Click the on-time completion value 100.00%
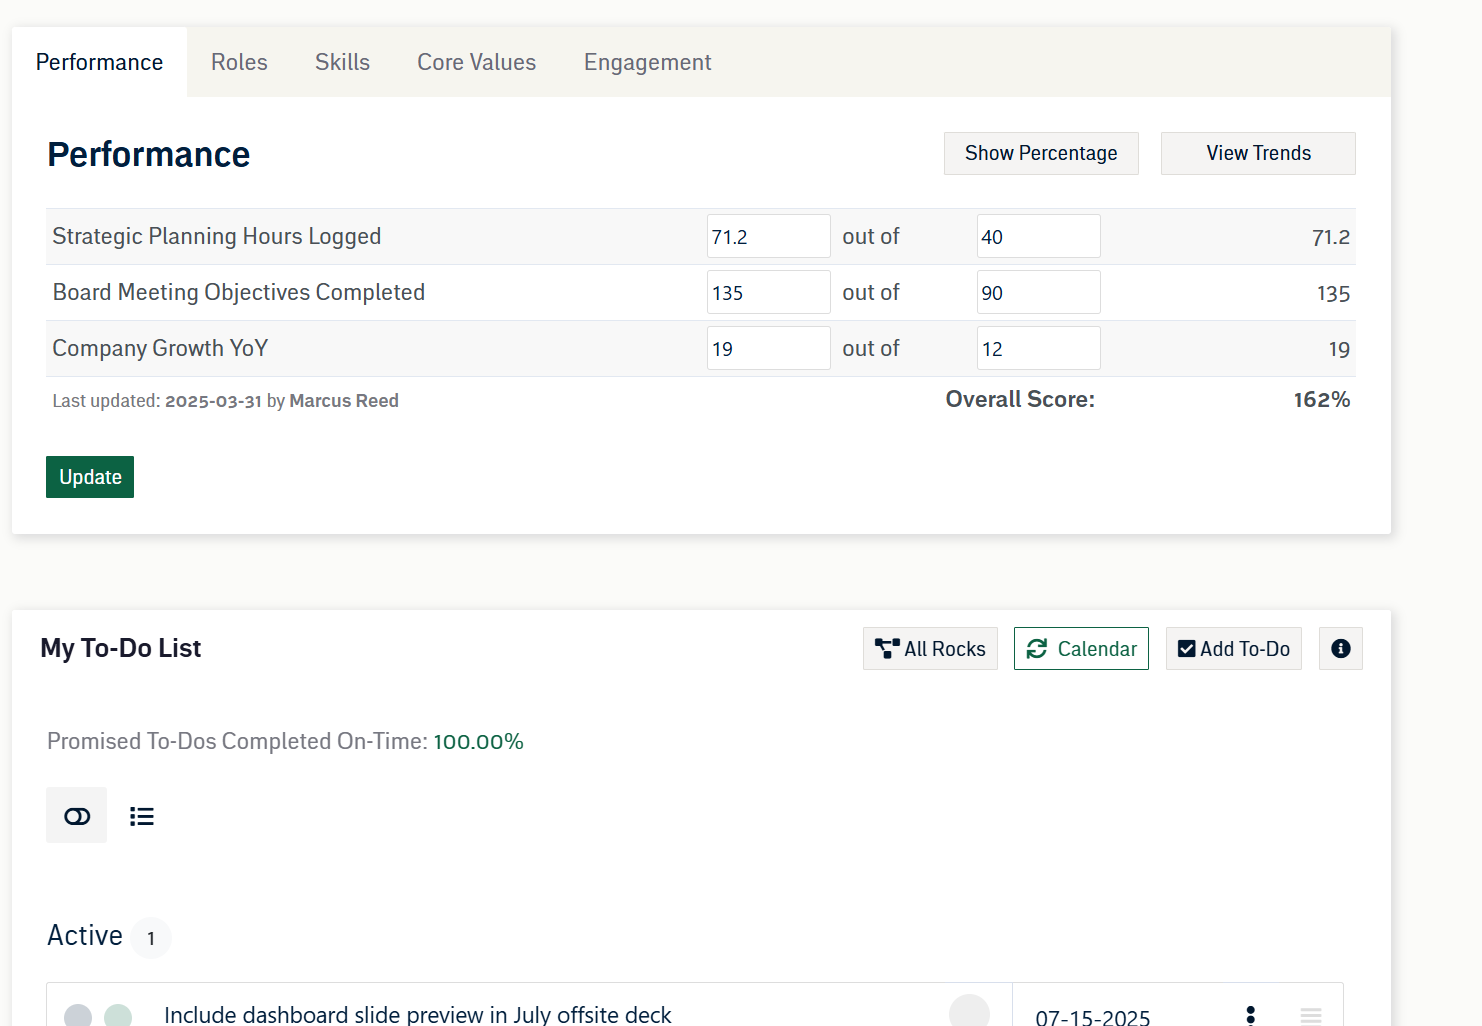Image resolution: width=1482 pixels, height=1026 pixels. pos(478,741)
